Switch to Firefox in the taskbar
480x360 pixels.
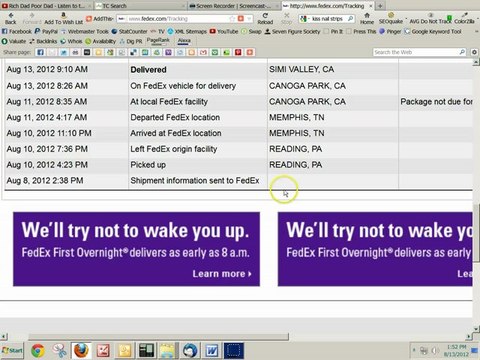(81, 350)
